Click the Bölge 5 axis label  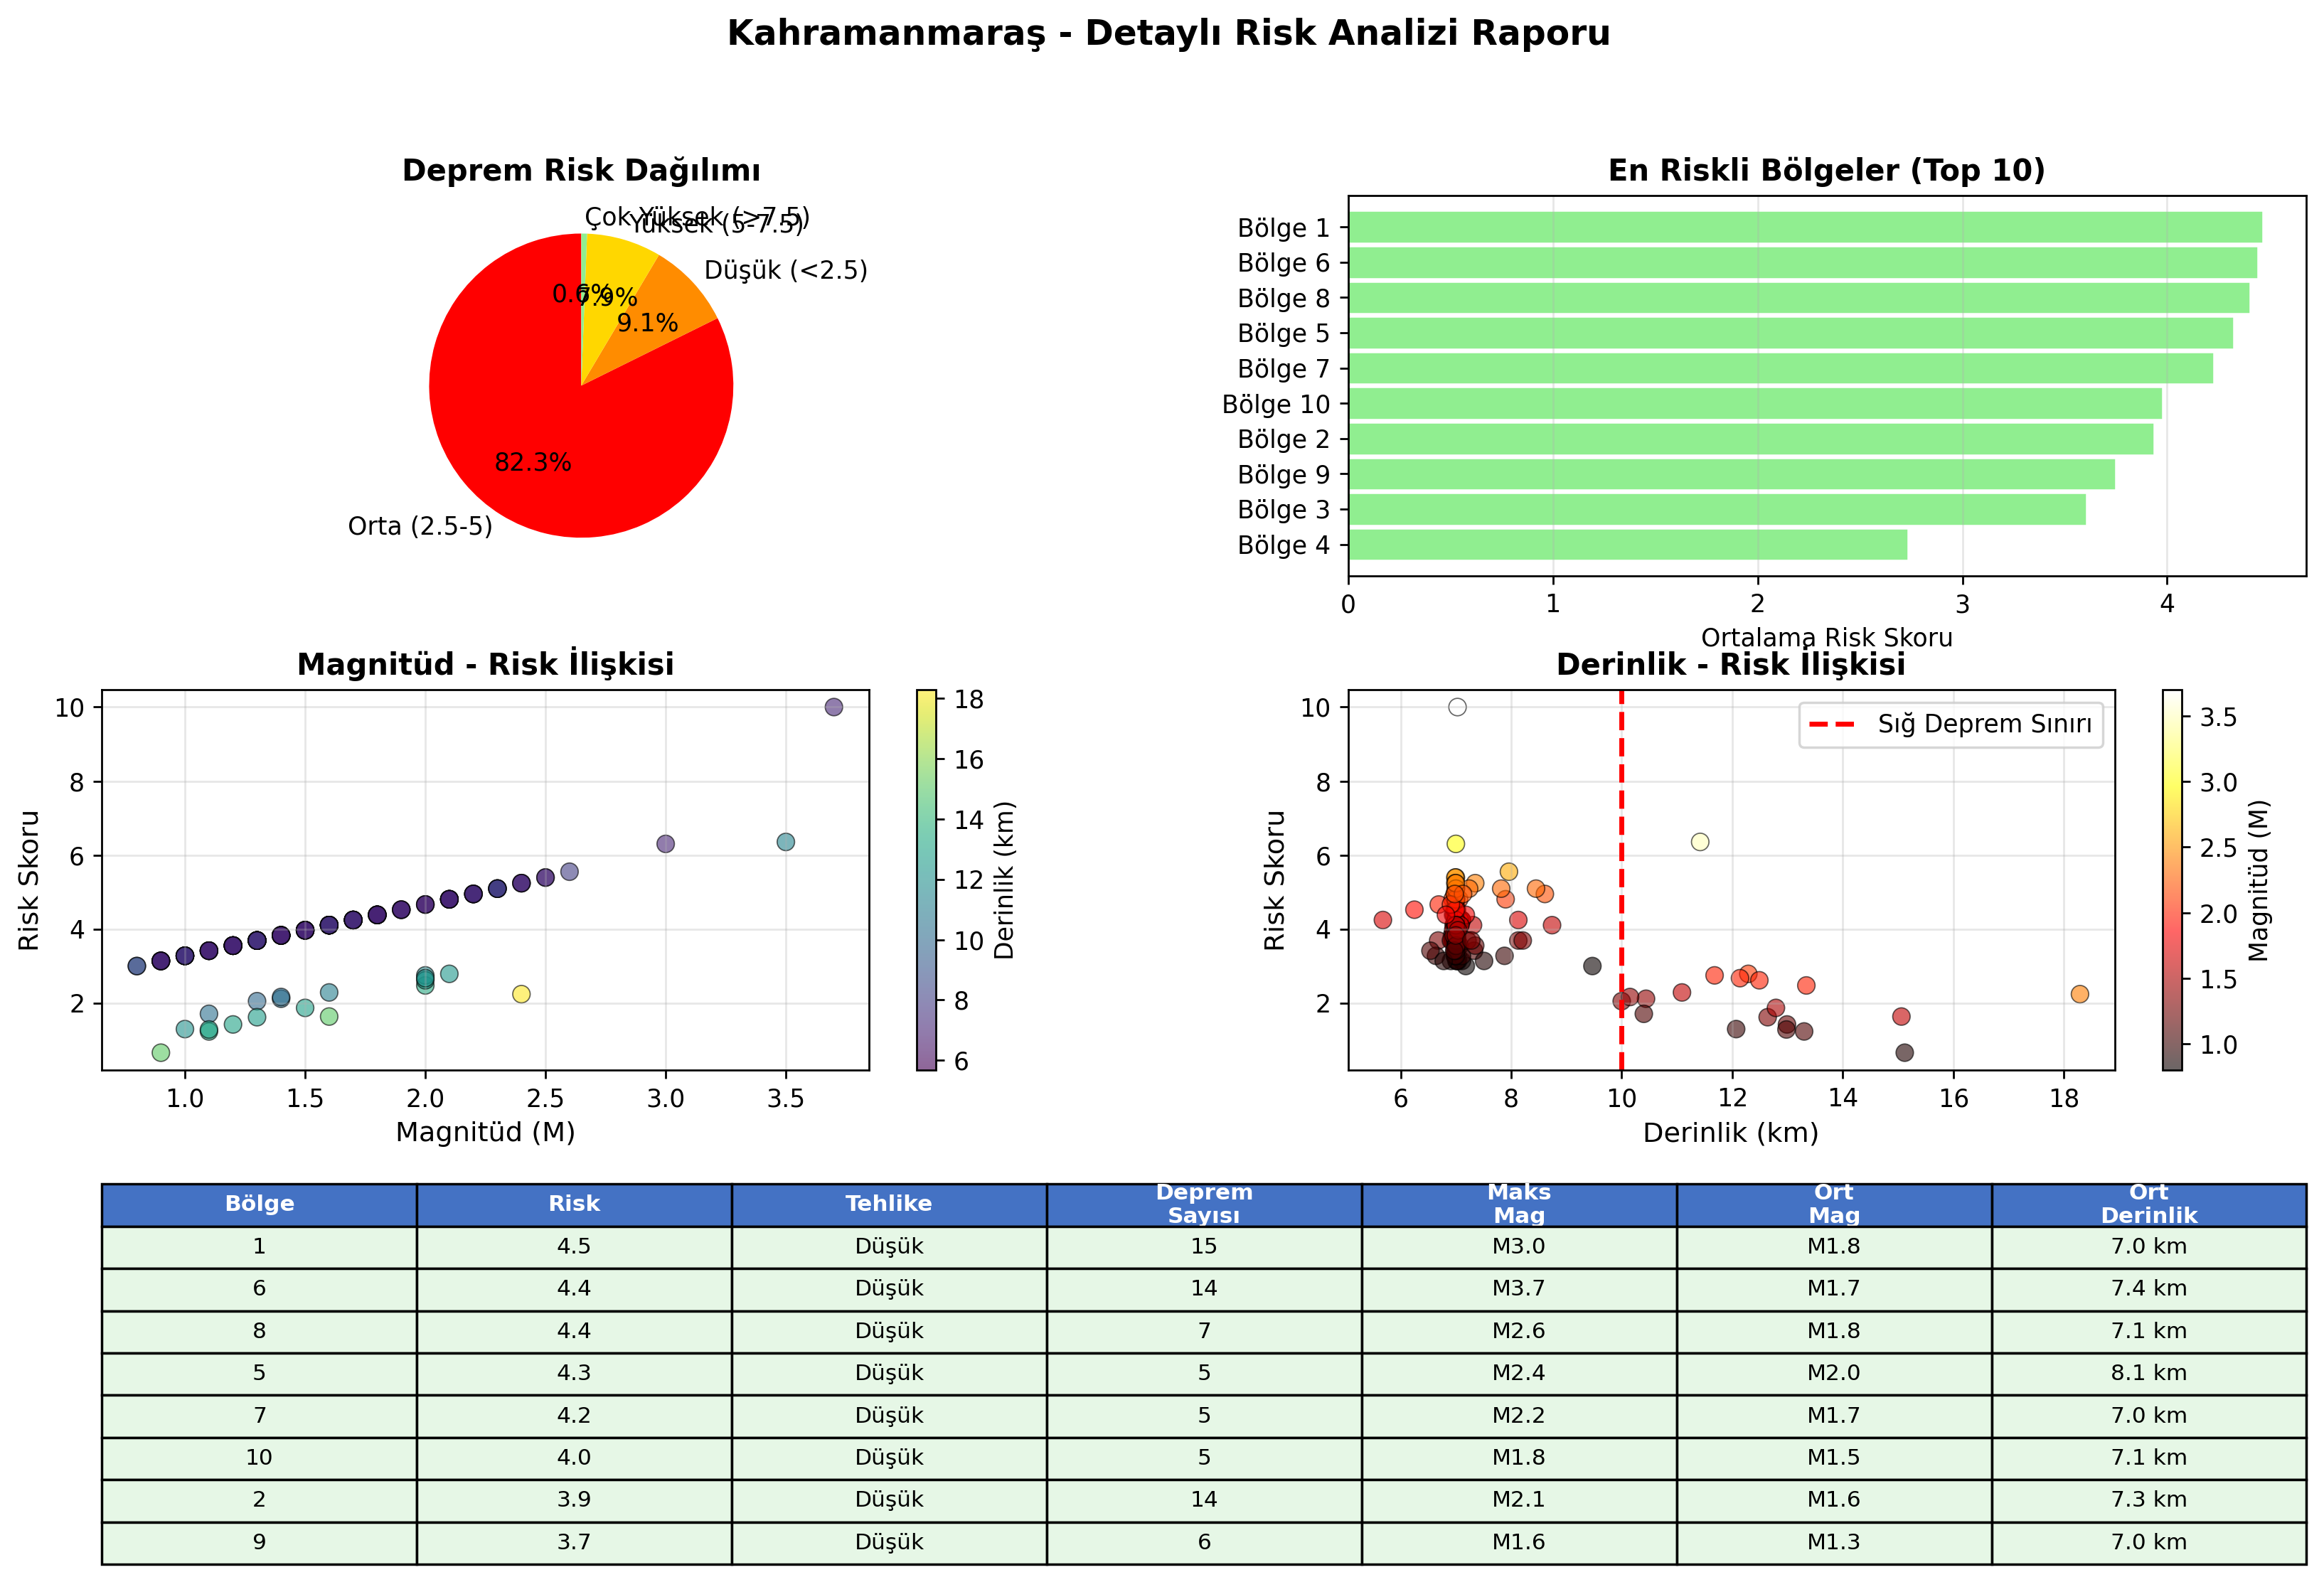tap(1283, 333)
